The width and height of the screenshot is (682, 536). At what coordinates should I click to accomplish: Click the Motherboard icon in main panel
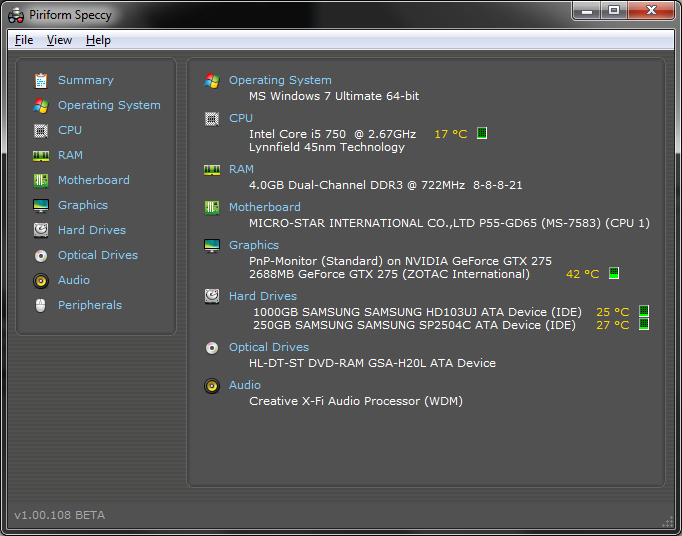pos(212,208)
